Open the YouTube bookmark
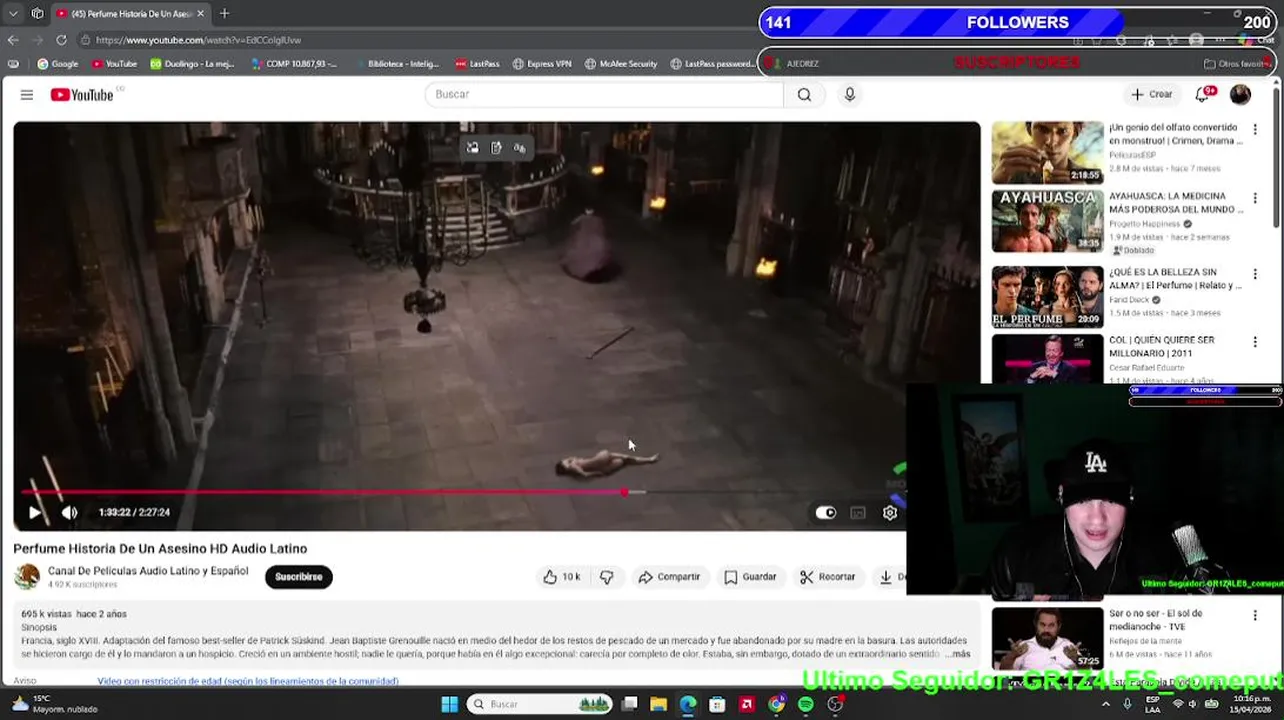Screen dimensions: 1284x720 (x=114, y=64)
